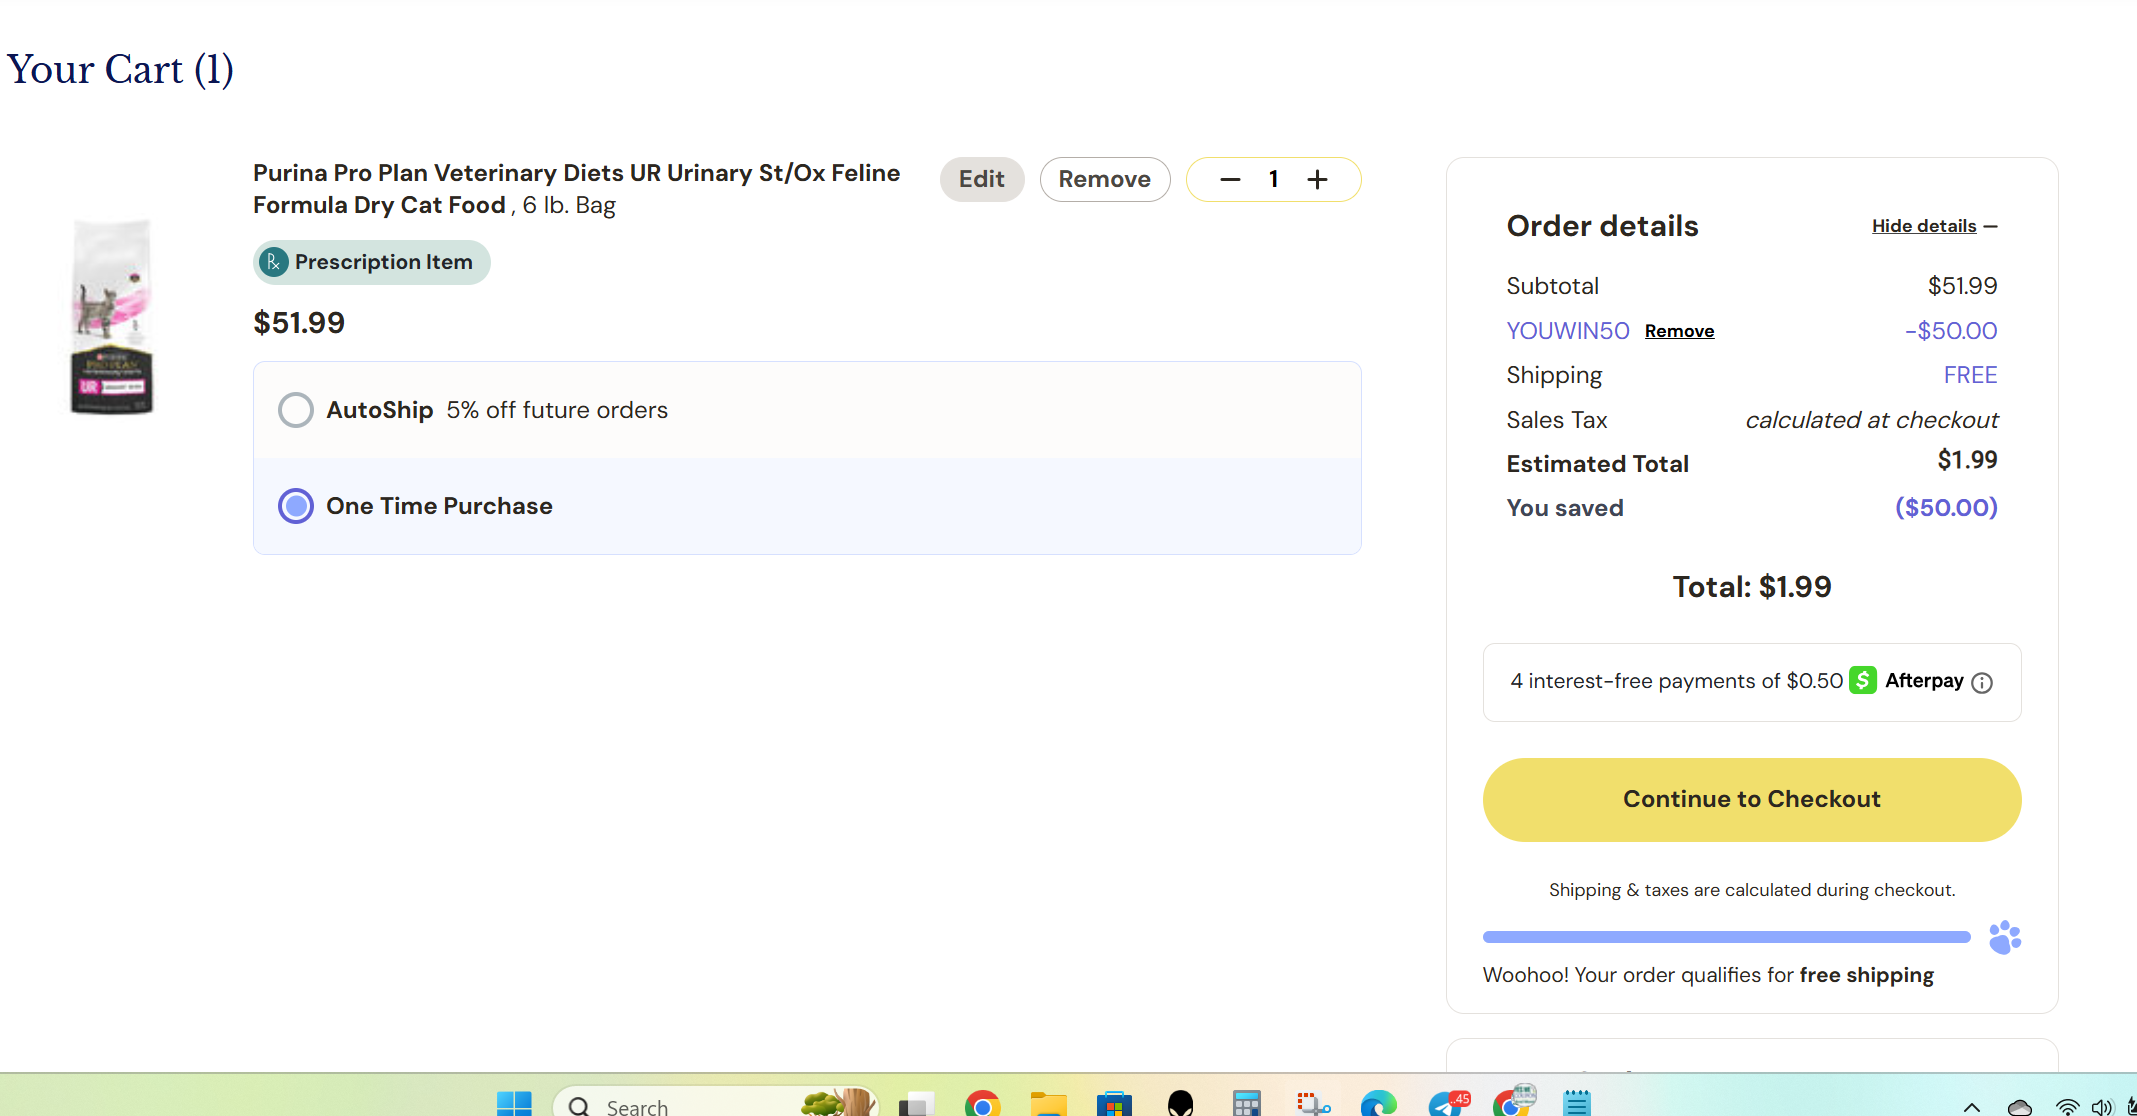2137x1116 pixels.
Task: Increase the item quantity with the plus icon
Action: tap(1317, 180)
